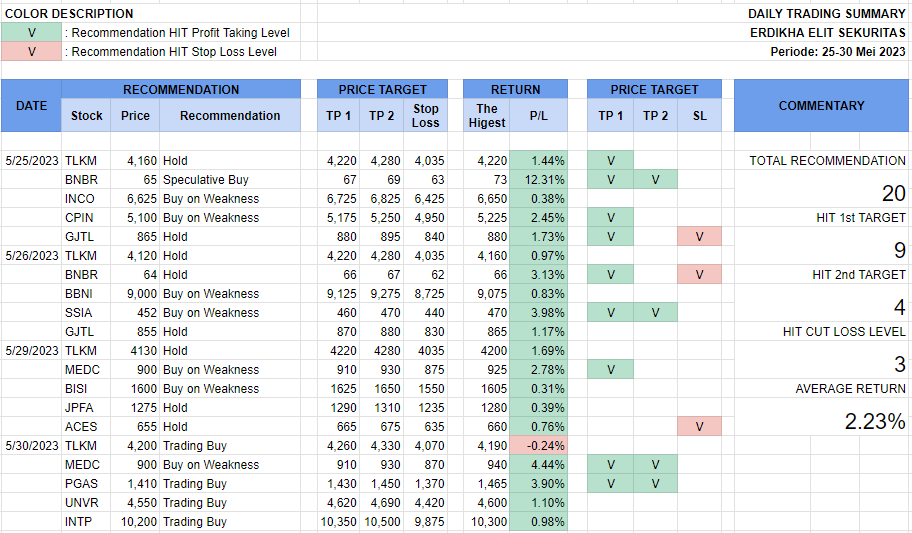This screenshot has height=533, width=912.
Task: Click the RETURN section header
Action: [515, 90]
